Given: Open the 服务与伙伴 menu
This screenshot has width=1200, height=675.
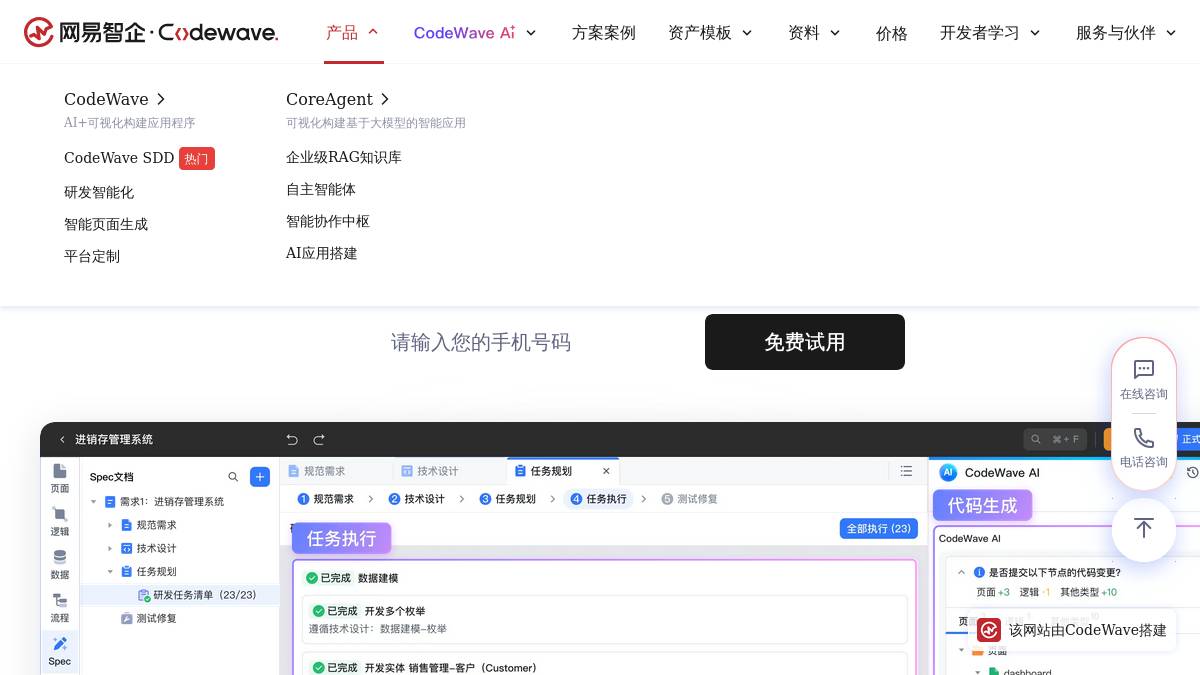Looking at the screenshot, I should 1115,33.
